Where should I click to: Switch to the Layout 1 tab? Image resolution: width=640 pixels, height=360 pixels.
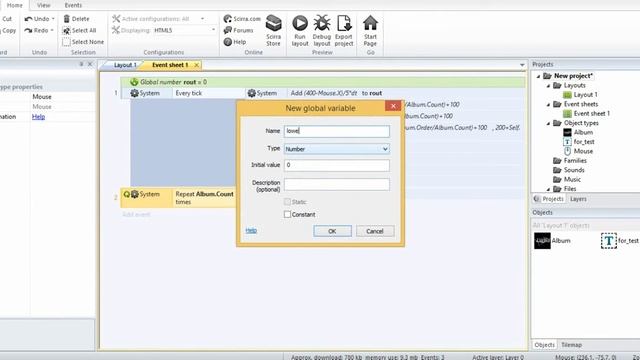click(124, 65)
